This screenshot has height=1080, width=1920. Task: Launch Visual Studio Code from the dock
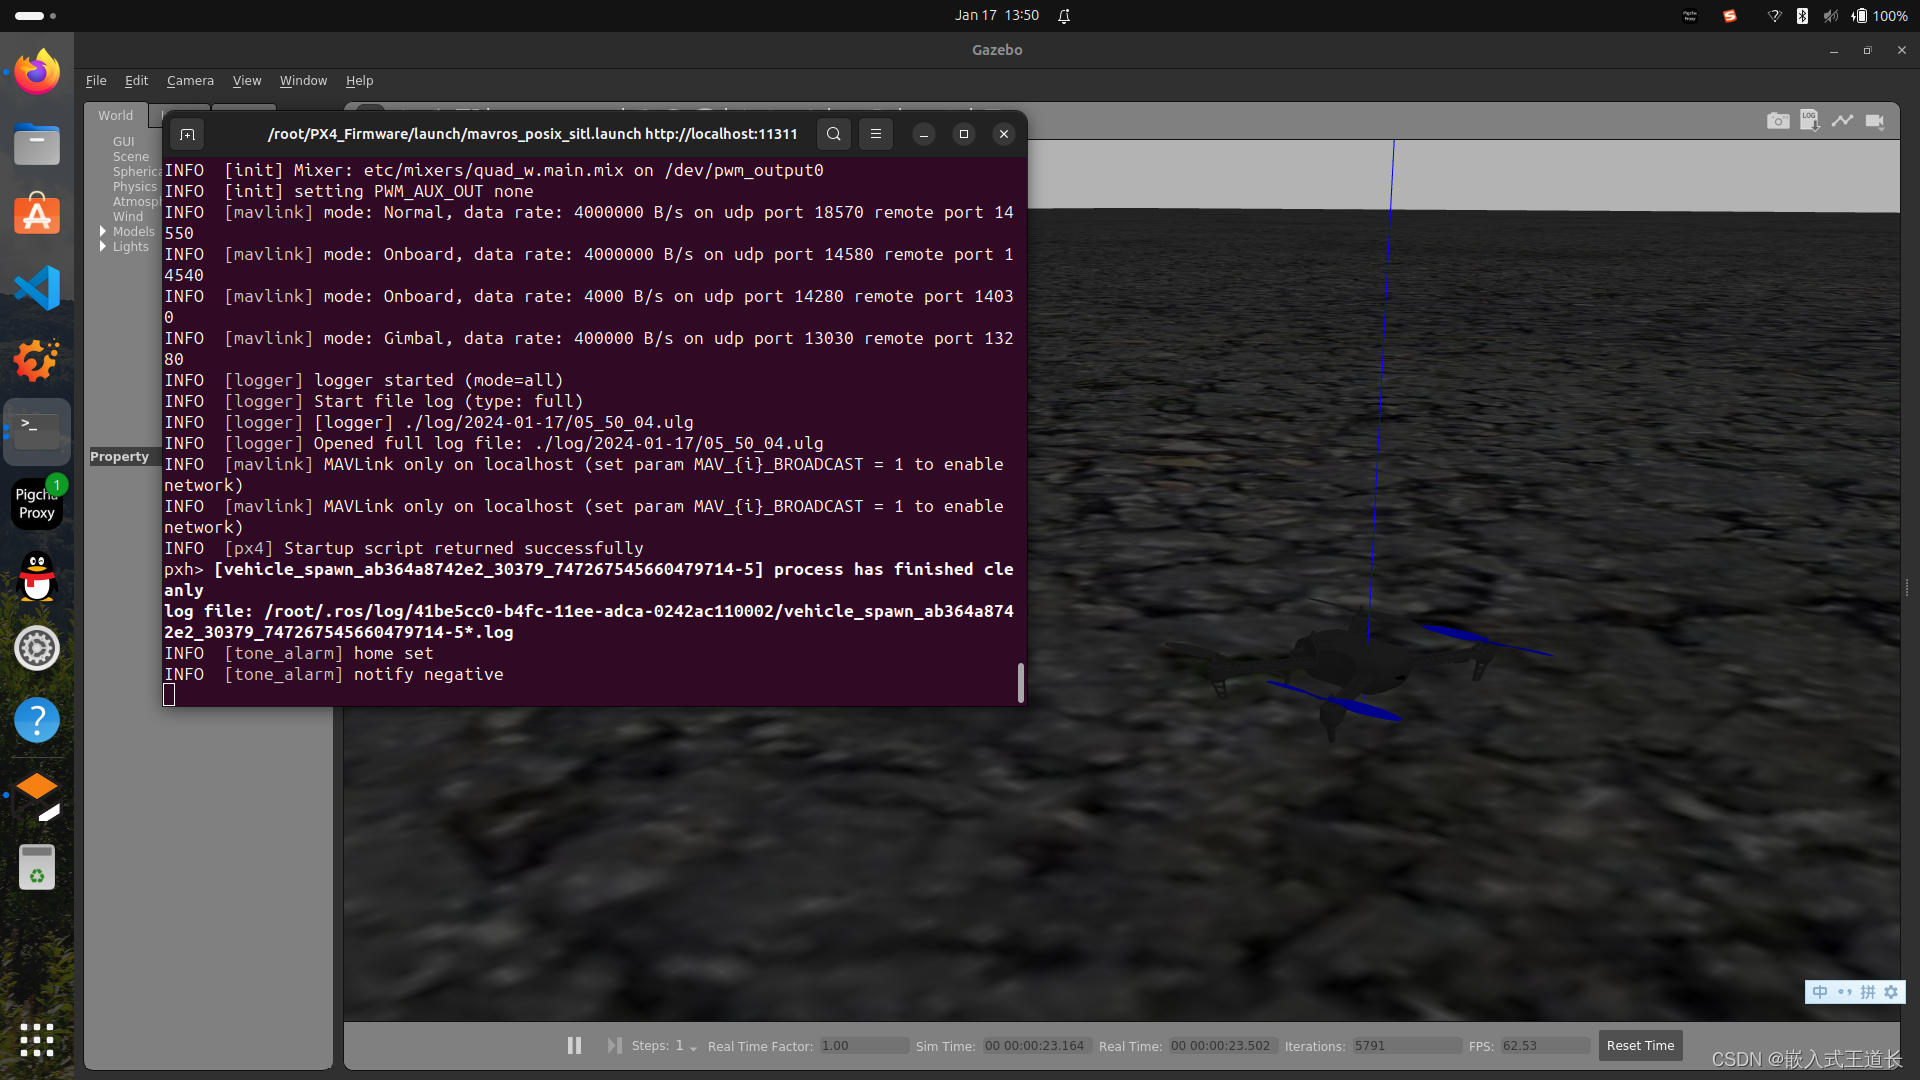[37, 288]
